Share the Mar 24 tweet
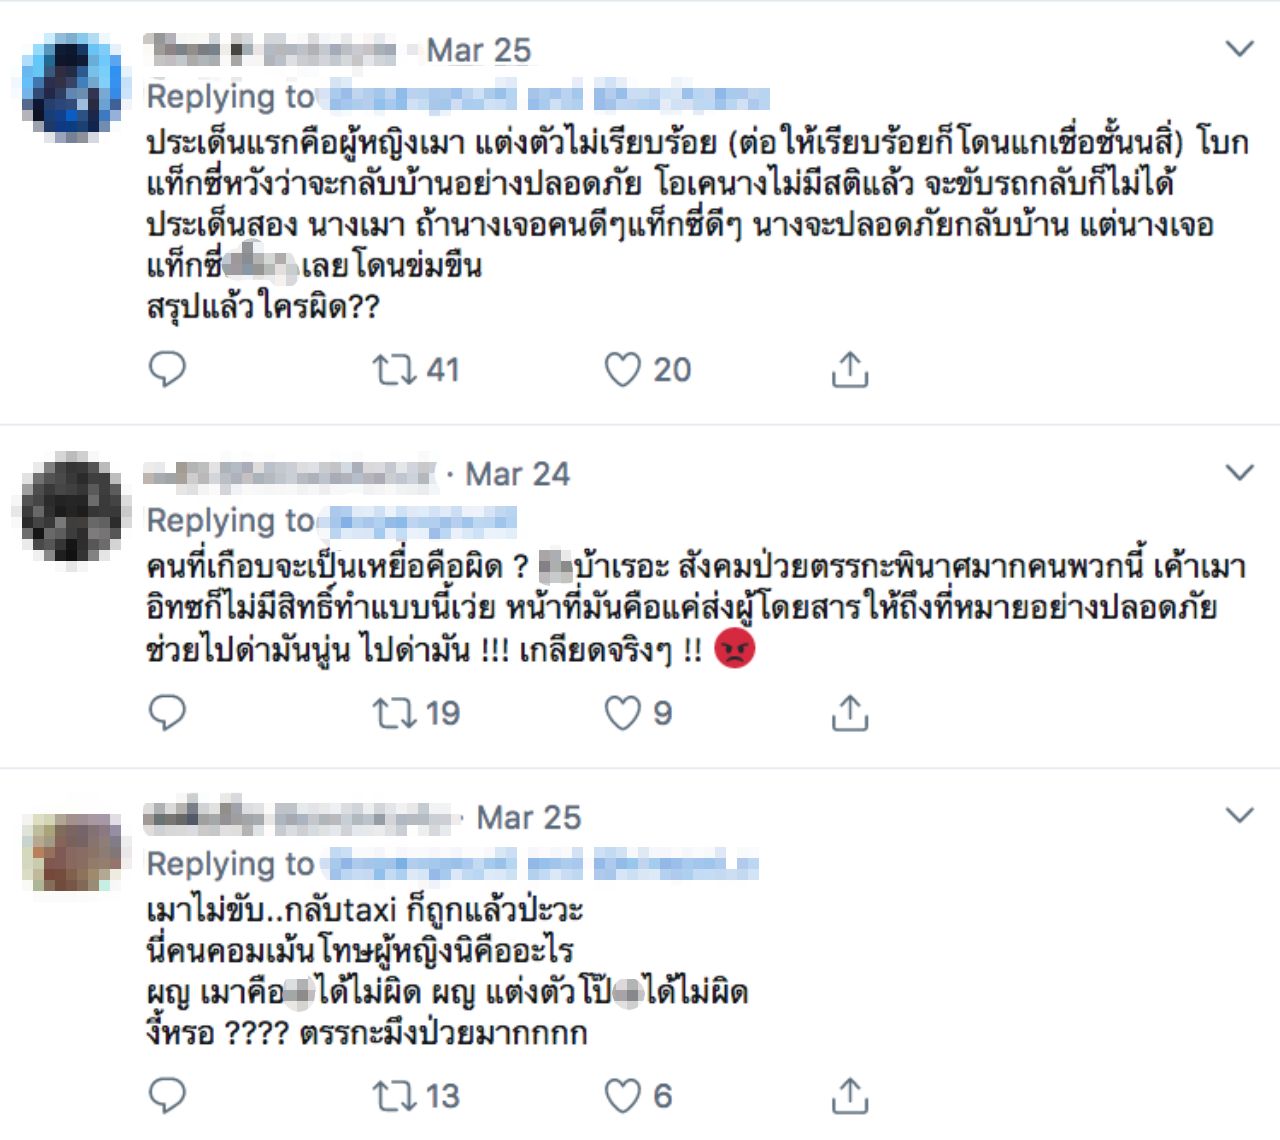The width and height of the screenshot is (1280, 1140). point(849,713)
